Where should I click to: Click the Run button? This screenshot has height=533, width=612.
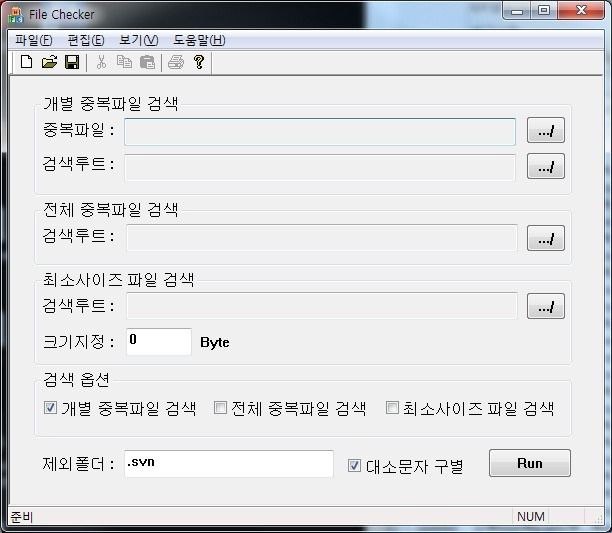[x=530, y=463]
